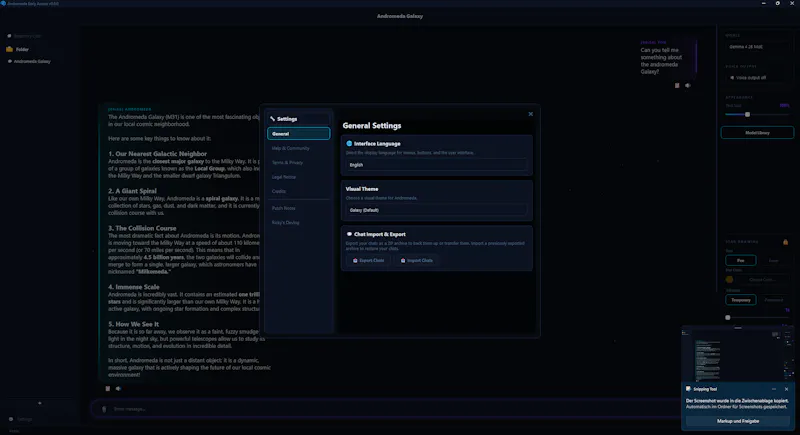The image size is (800, 435).
Task: Click the orange pen color swatch
Action: [x=729, y=279]
